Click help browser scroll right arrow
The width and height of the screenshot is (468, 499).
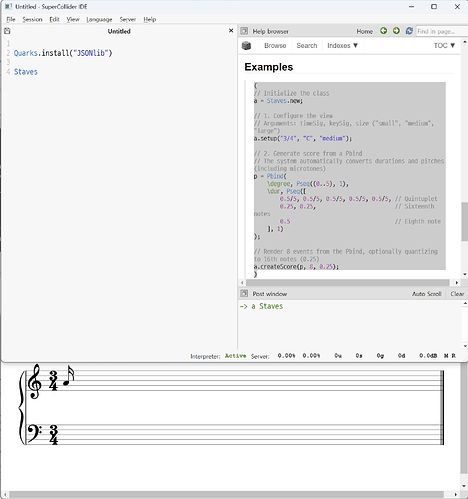coord(457,282)
